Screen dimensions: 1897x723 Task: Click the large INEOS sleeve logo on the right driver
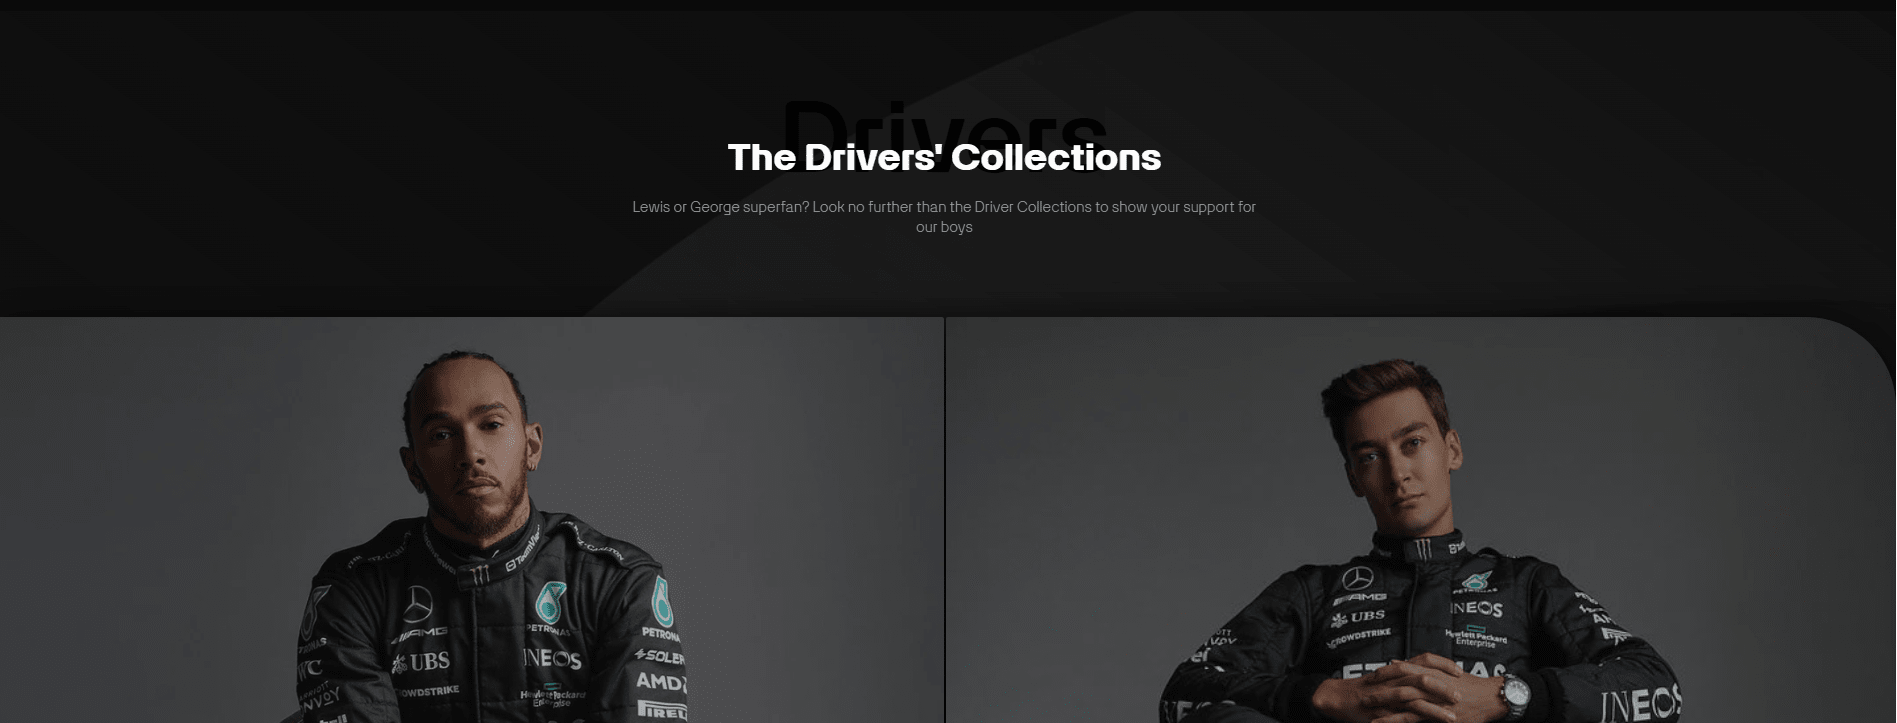point(1640,703)
